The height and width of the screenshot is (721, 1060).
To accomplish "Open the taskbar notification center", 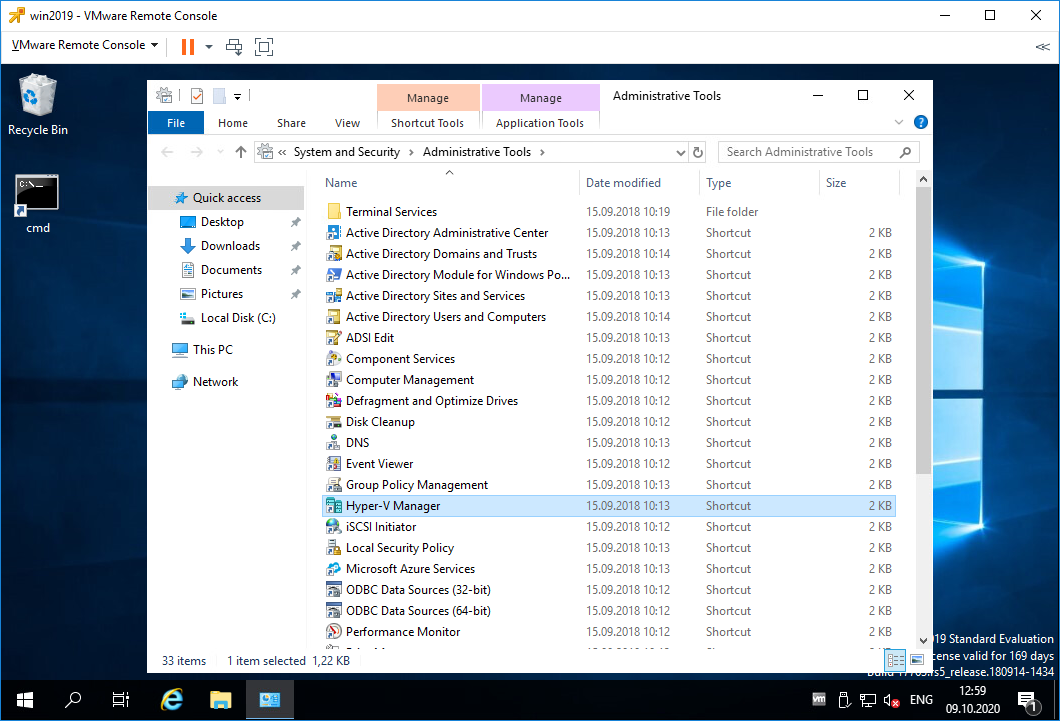I will (1028, 701).
